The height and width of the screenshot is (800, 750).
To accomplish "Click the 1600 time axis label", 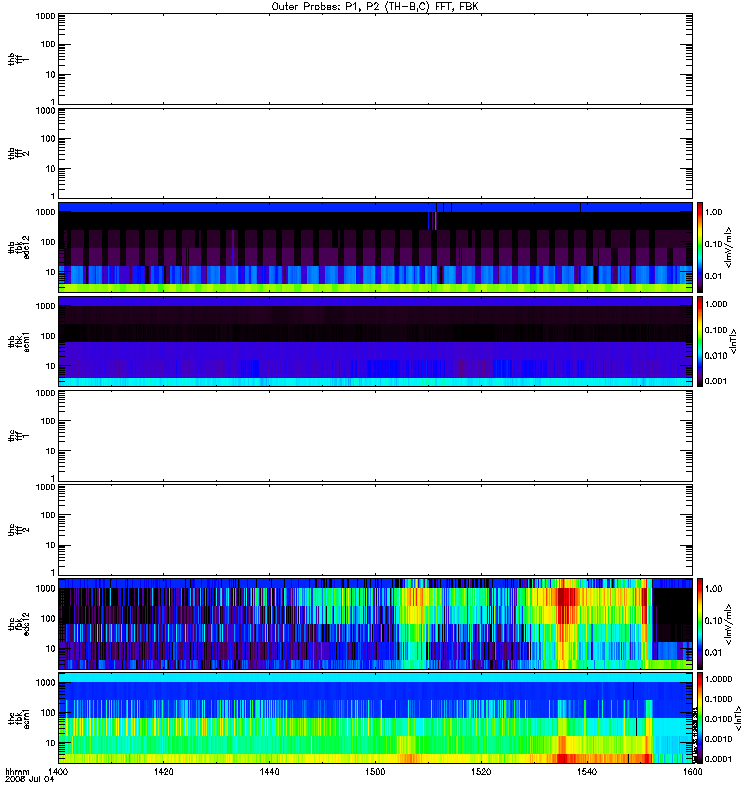I will click(692, 771).
